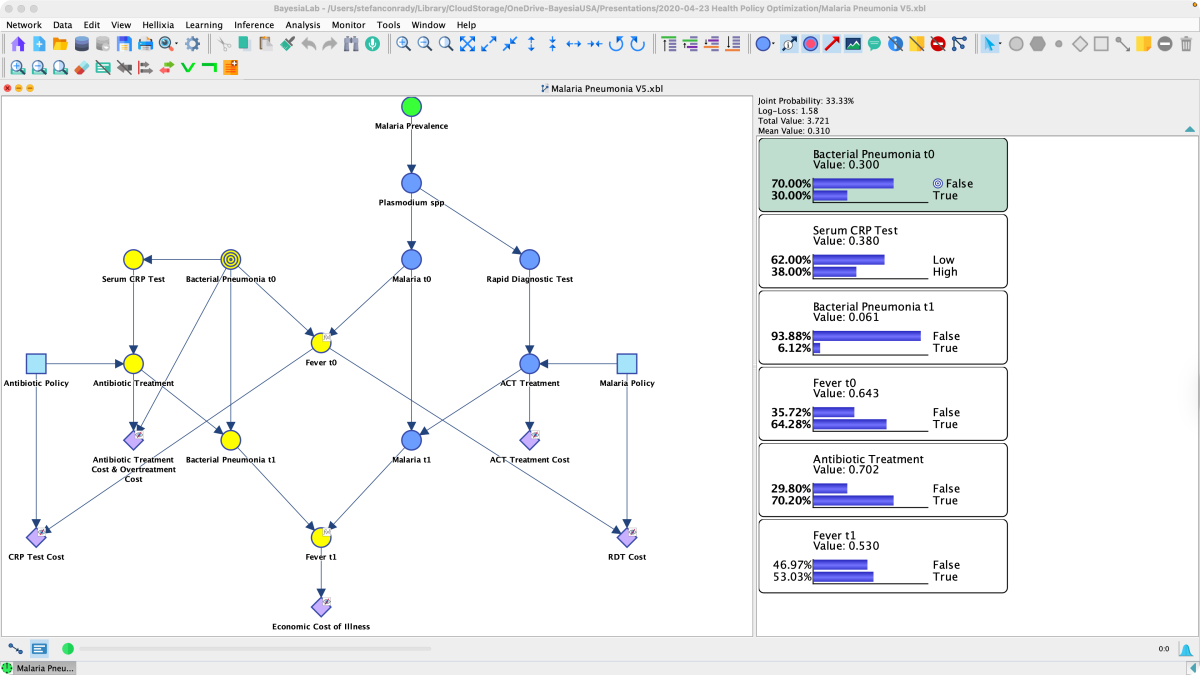Toggle the red arrow arc display button

(x=831, y=44)
